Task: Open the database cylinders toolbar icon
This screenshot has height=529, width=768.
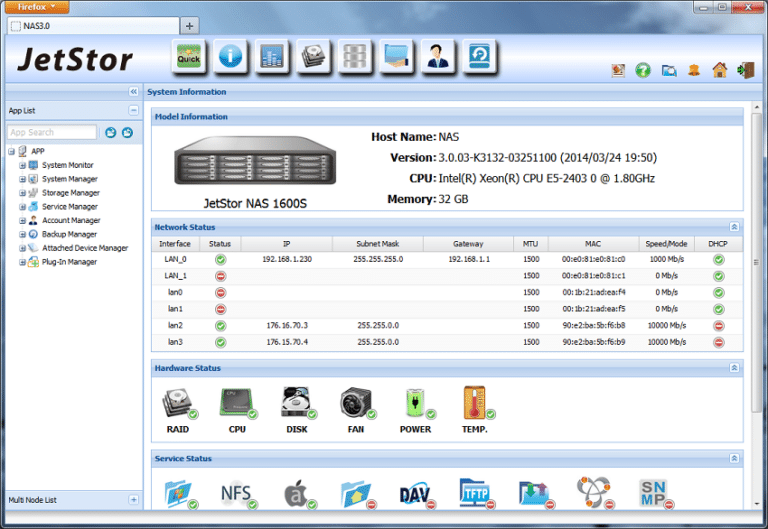Action: [355, 56]
